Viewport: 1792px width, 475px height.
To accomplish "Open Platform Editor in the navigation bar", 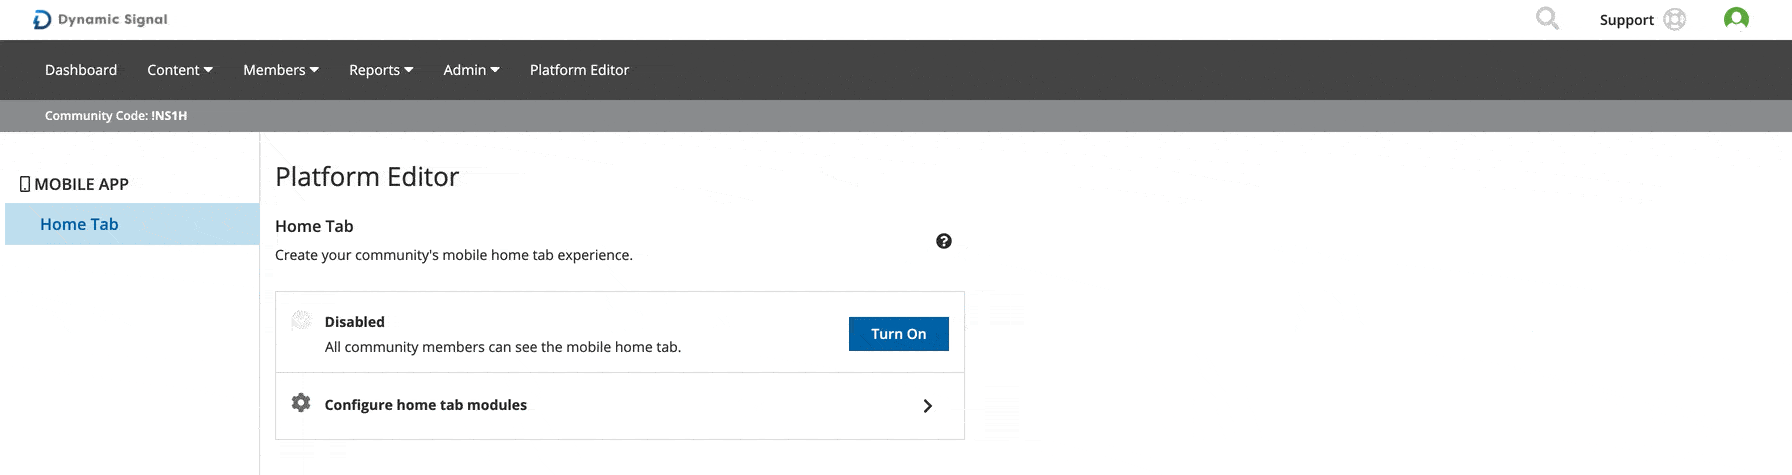I will tap(579, 70).
